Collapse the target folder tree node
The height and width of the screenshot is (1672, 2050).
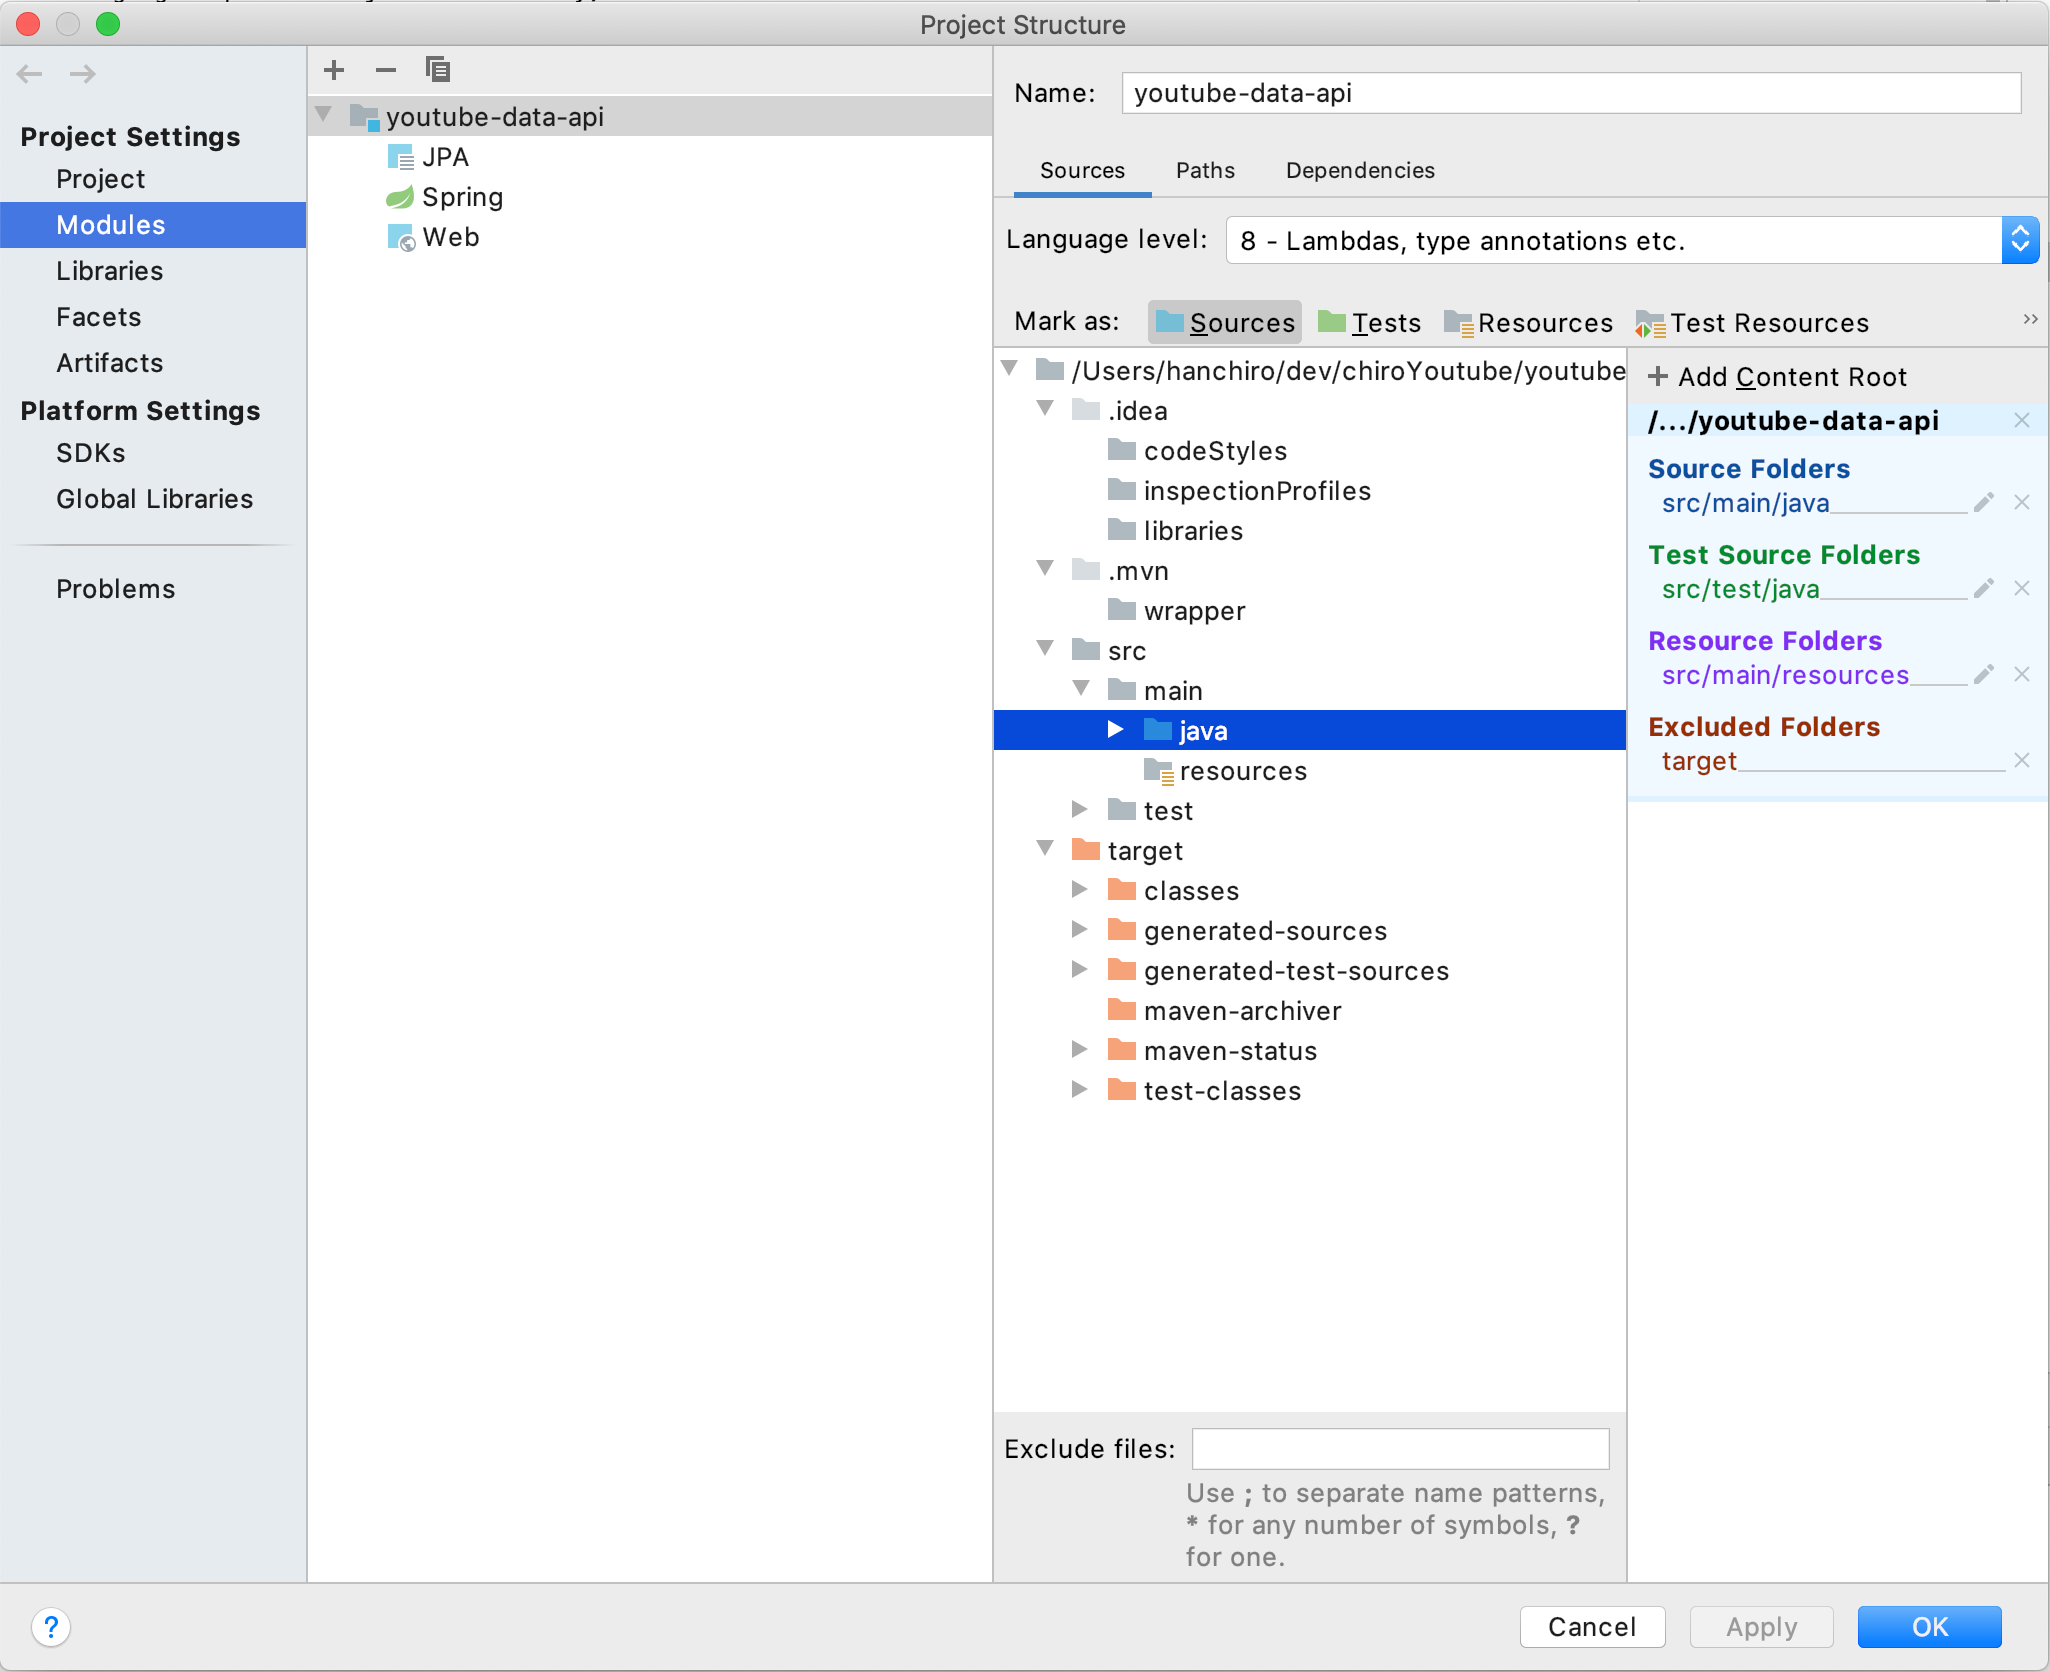[1046, 849]
